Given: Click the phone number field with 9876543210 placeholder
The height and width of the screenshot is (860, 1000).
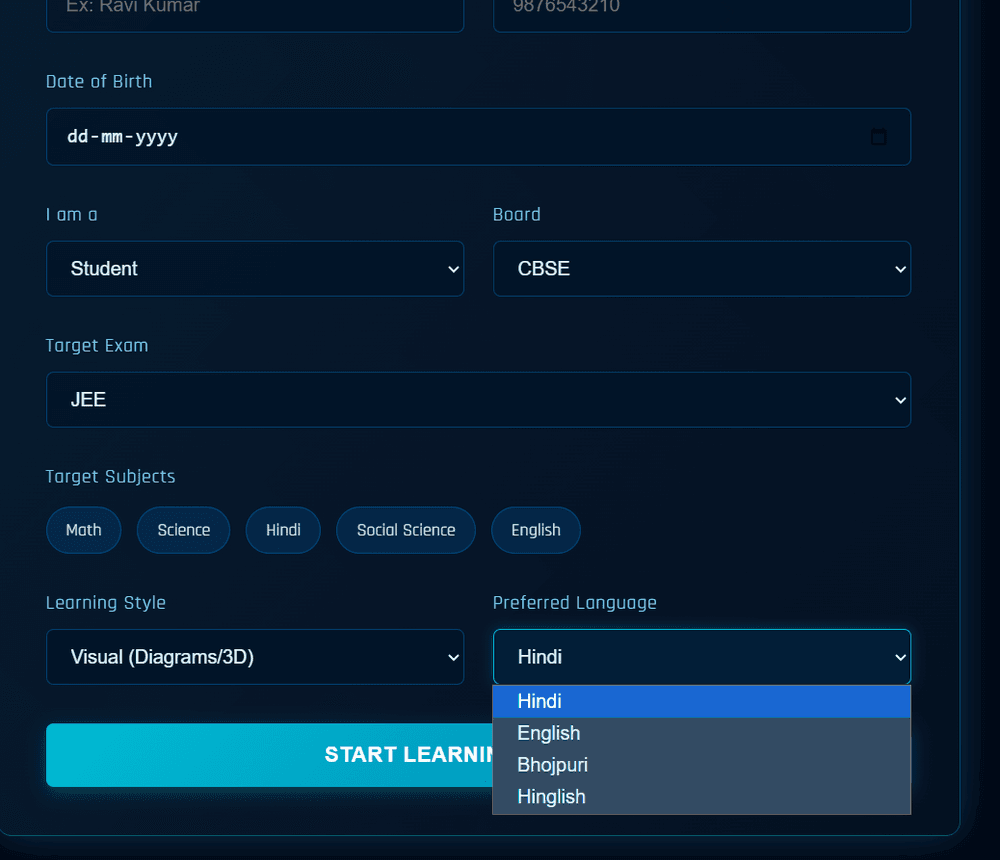Looking at the screenshot, I should click(701, 12).
